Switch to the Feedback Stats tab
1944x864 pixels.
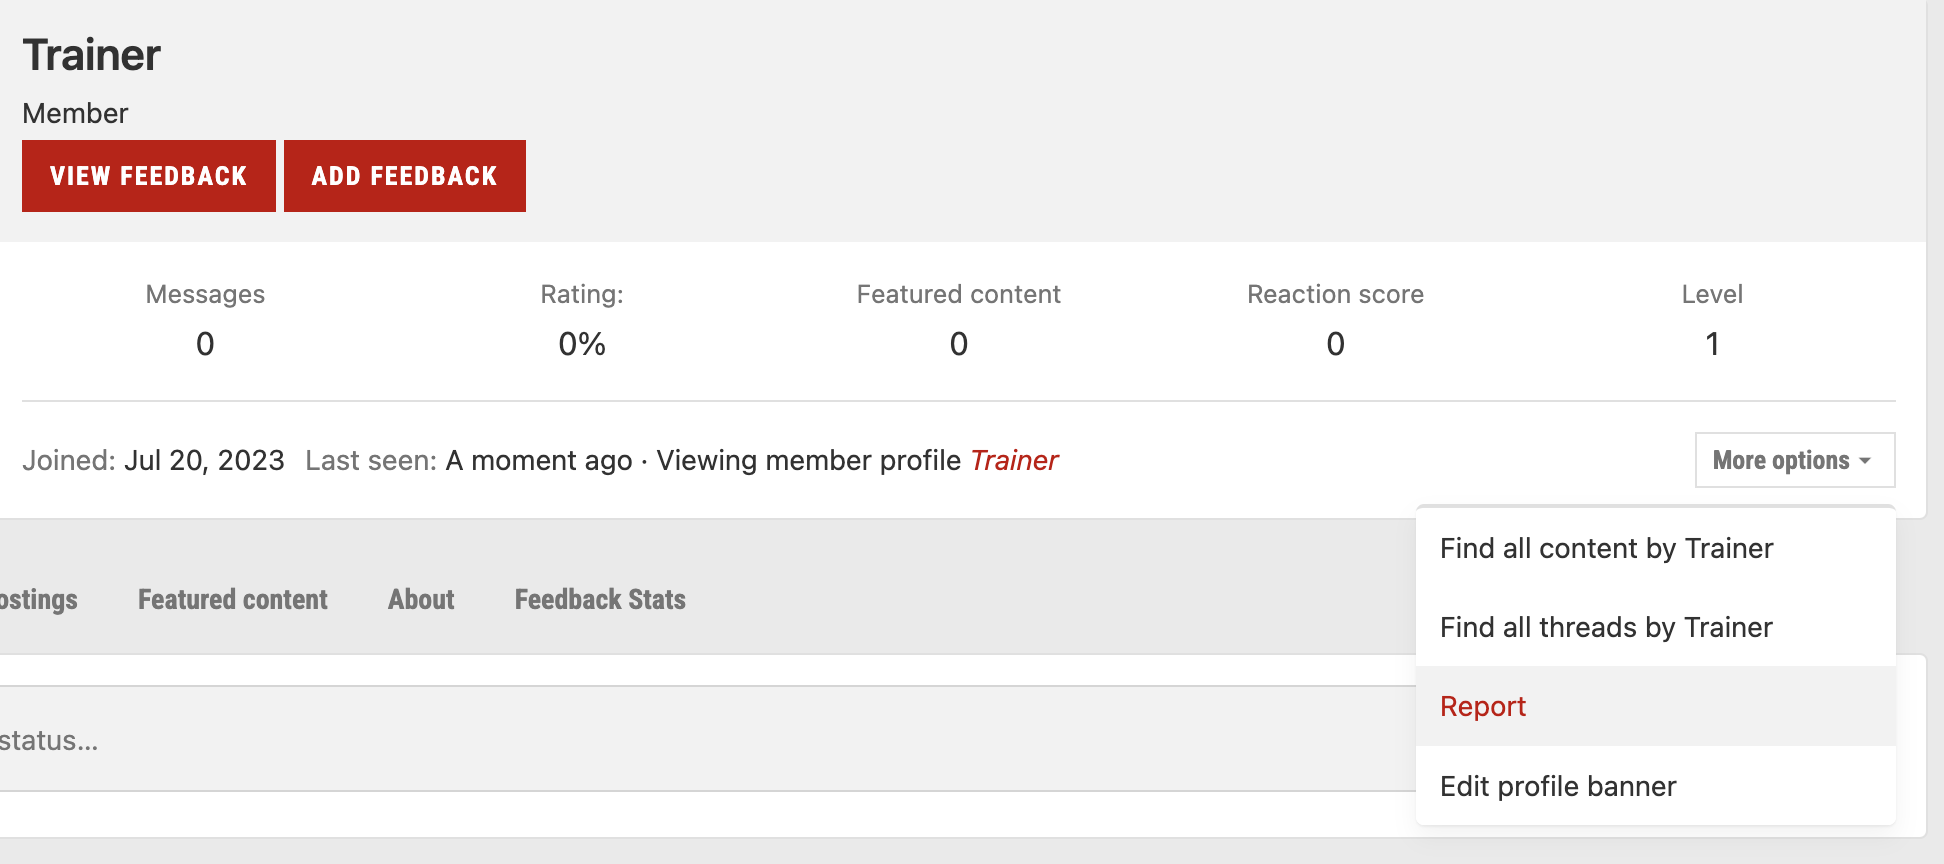(600, 599)
